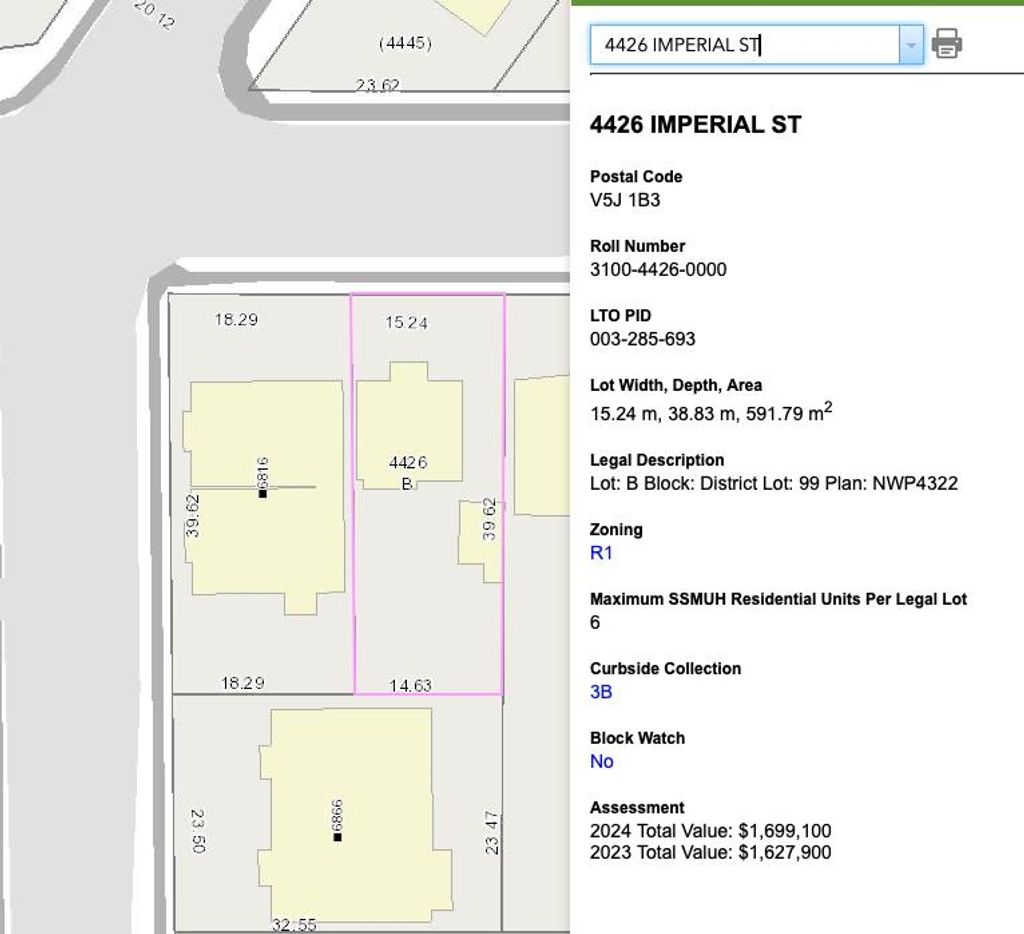Click the printer icon
Viewport: 1024px width, 934px height.
pos(946,44)
